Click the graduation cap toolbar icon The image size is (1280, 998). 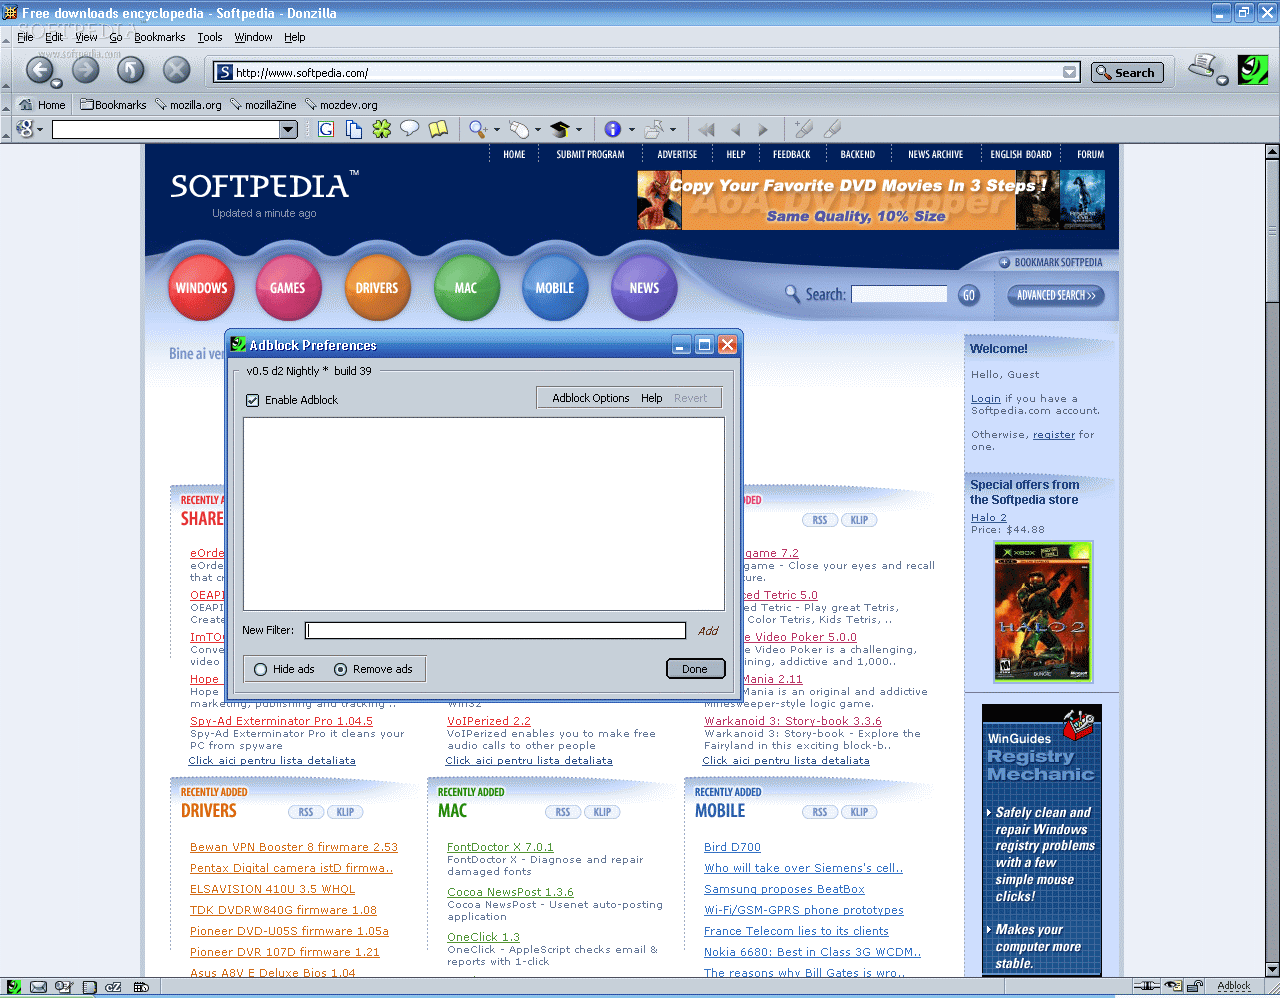pyautogui.click(x=560, y=129)
